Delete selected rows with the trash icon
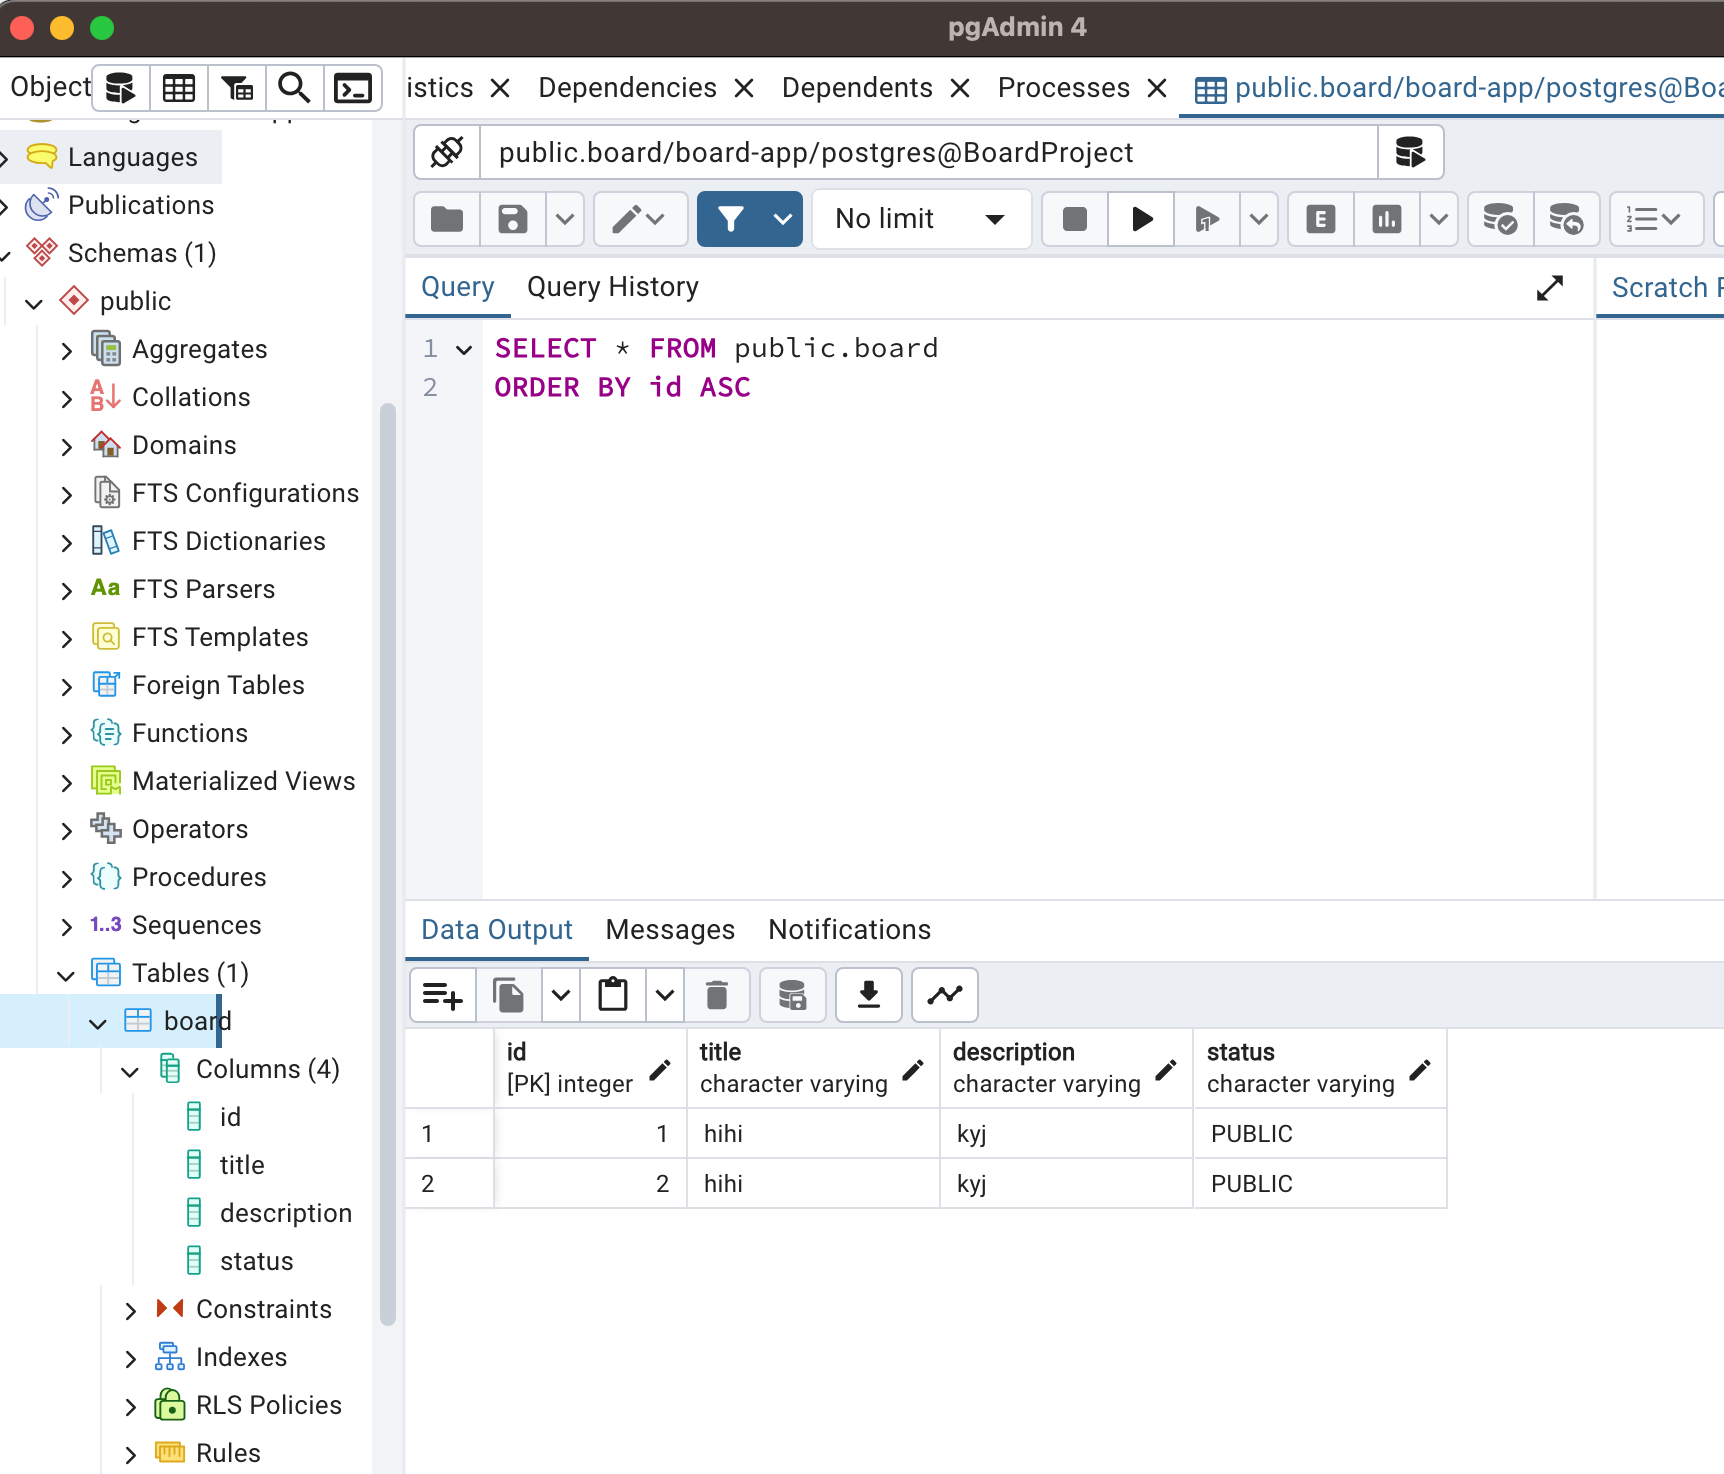The width and height of the screenshot is (1724, 1474). click(x=717, y=995)
